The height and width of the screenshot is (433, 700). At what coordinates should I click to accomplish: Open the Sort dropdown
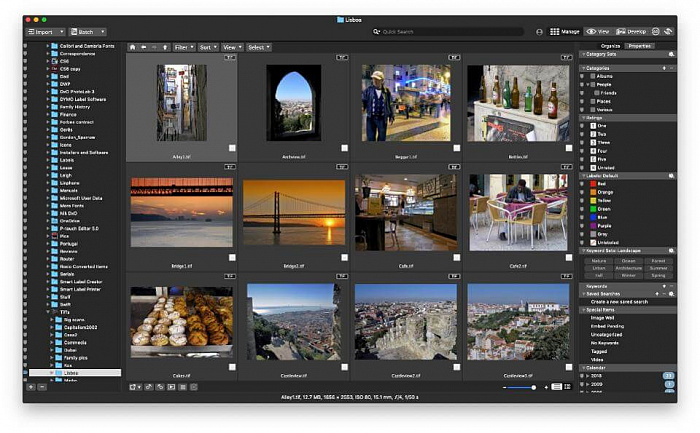(208, 47)
